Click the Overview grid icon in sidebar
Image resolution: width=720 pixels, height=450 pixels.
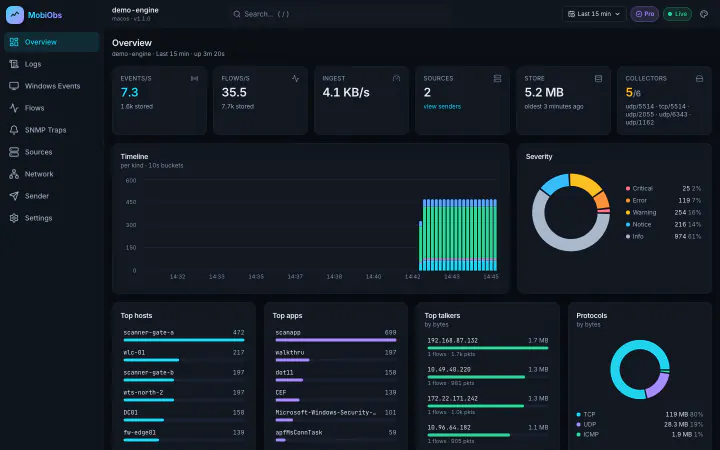point(14,42)
